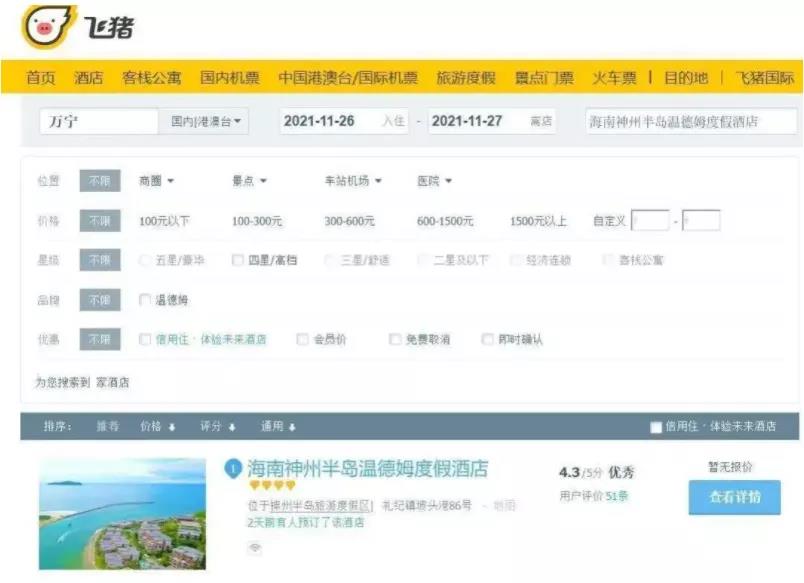The width and height of the screenshot is (804, 583).
Task: Filter price to 100元以下
Action: pyautogui.click(x=164, y=221)
